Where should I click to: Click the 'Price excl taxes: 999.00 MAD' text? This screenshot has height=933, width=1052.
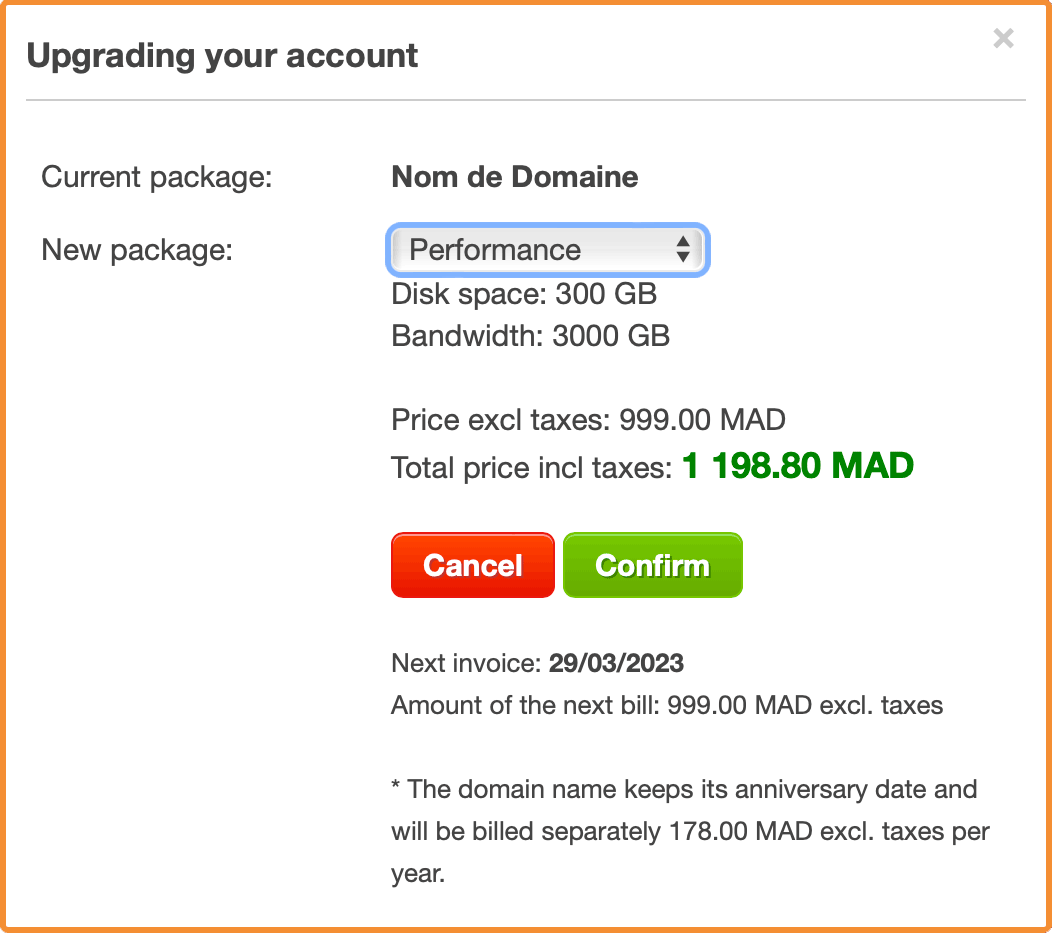588,420
